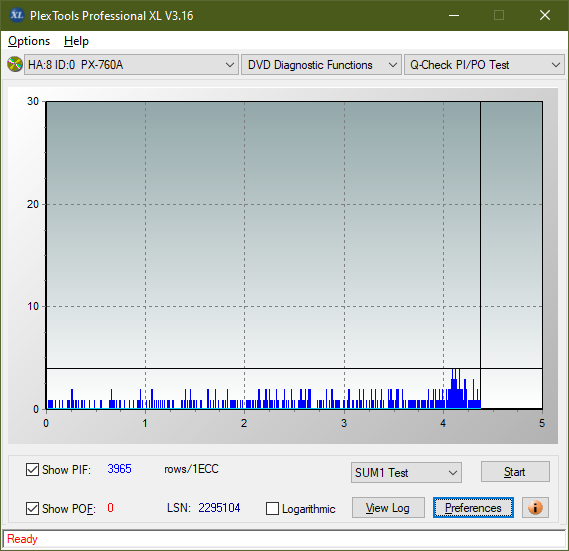Screen dimensions: 569x551
Task: Click the Ready status bar text
Action: click(22, 539)
